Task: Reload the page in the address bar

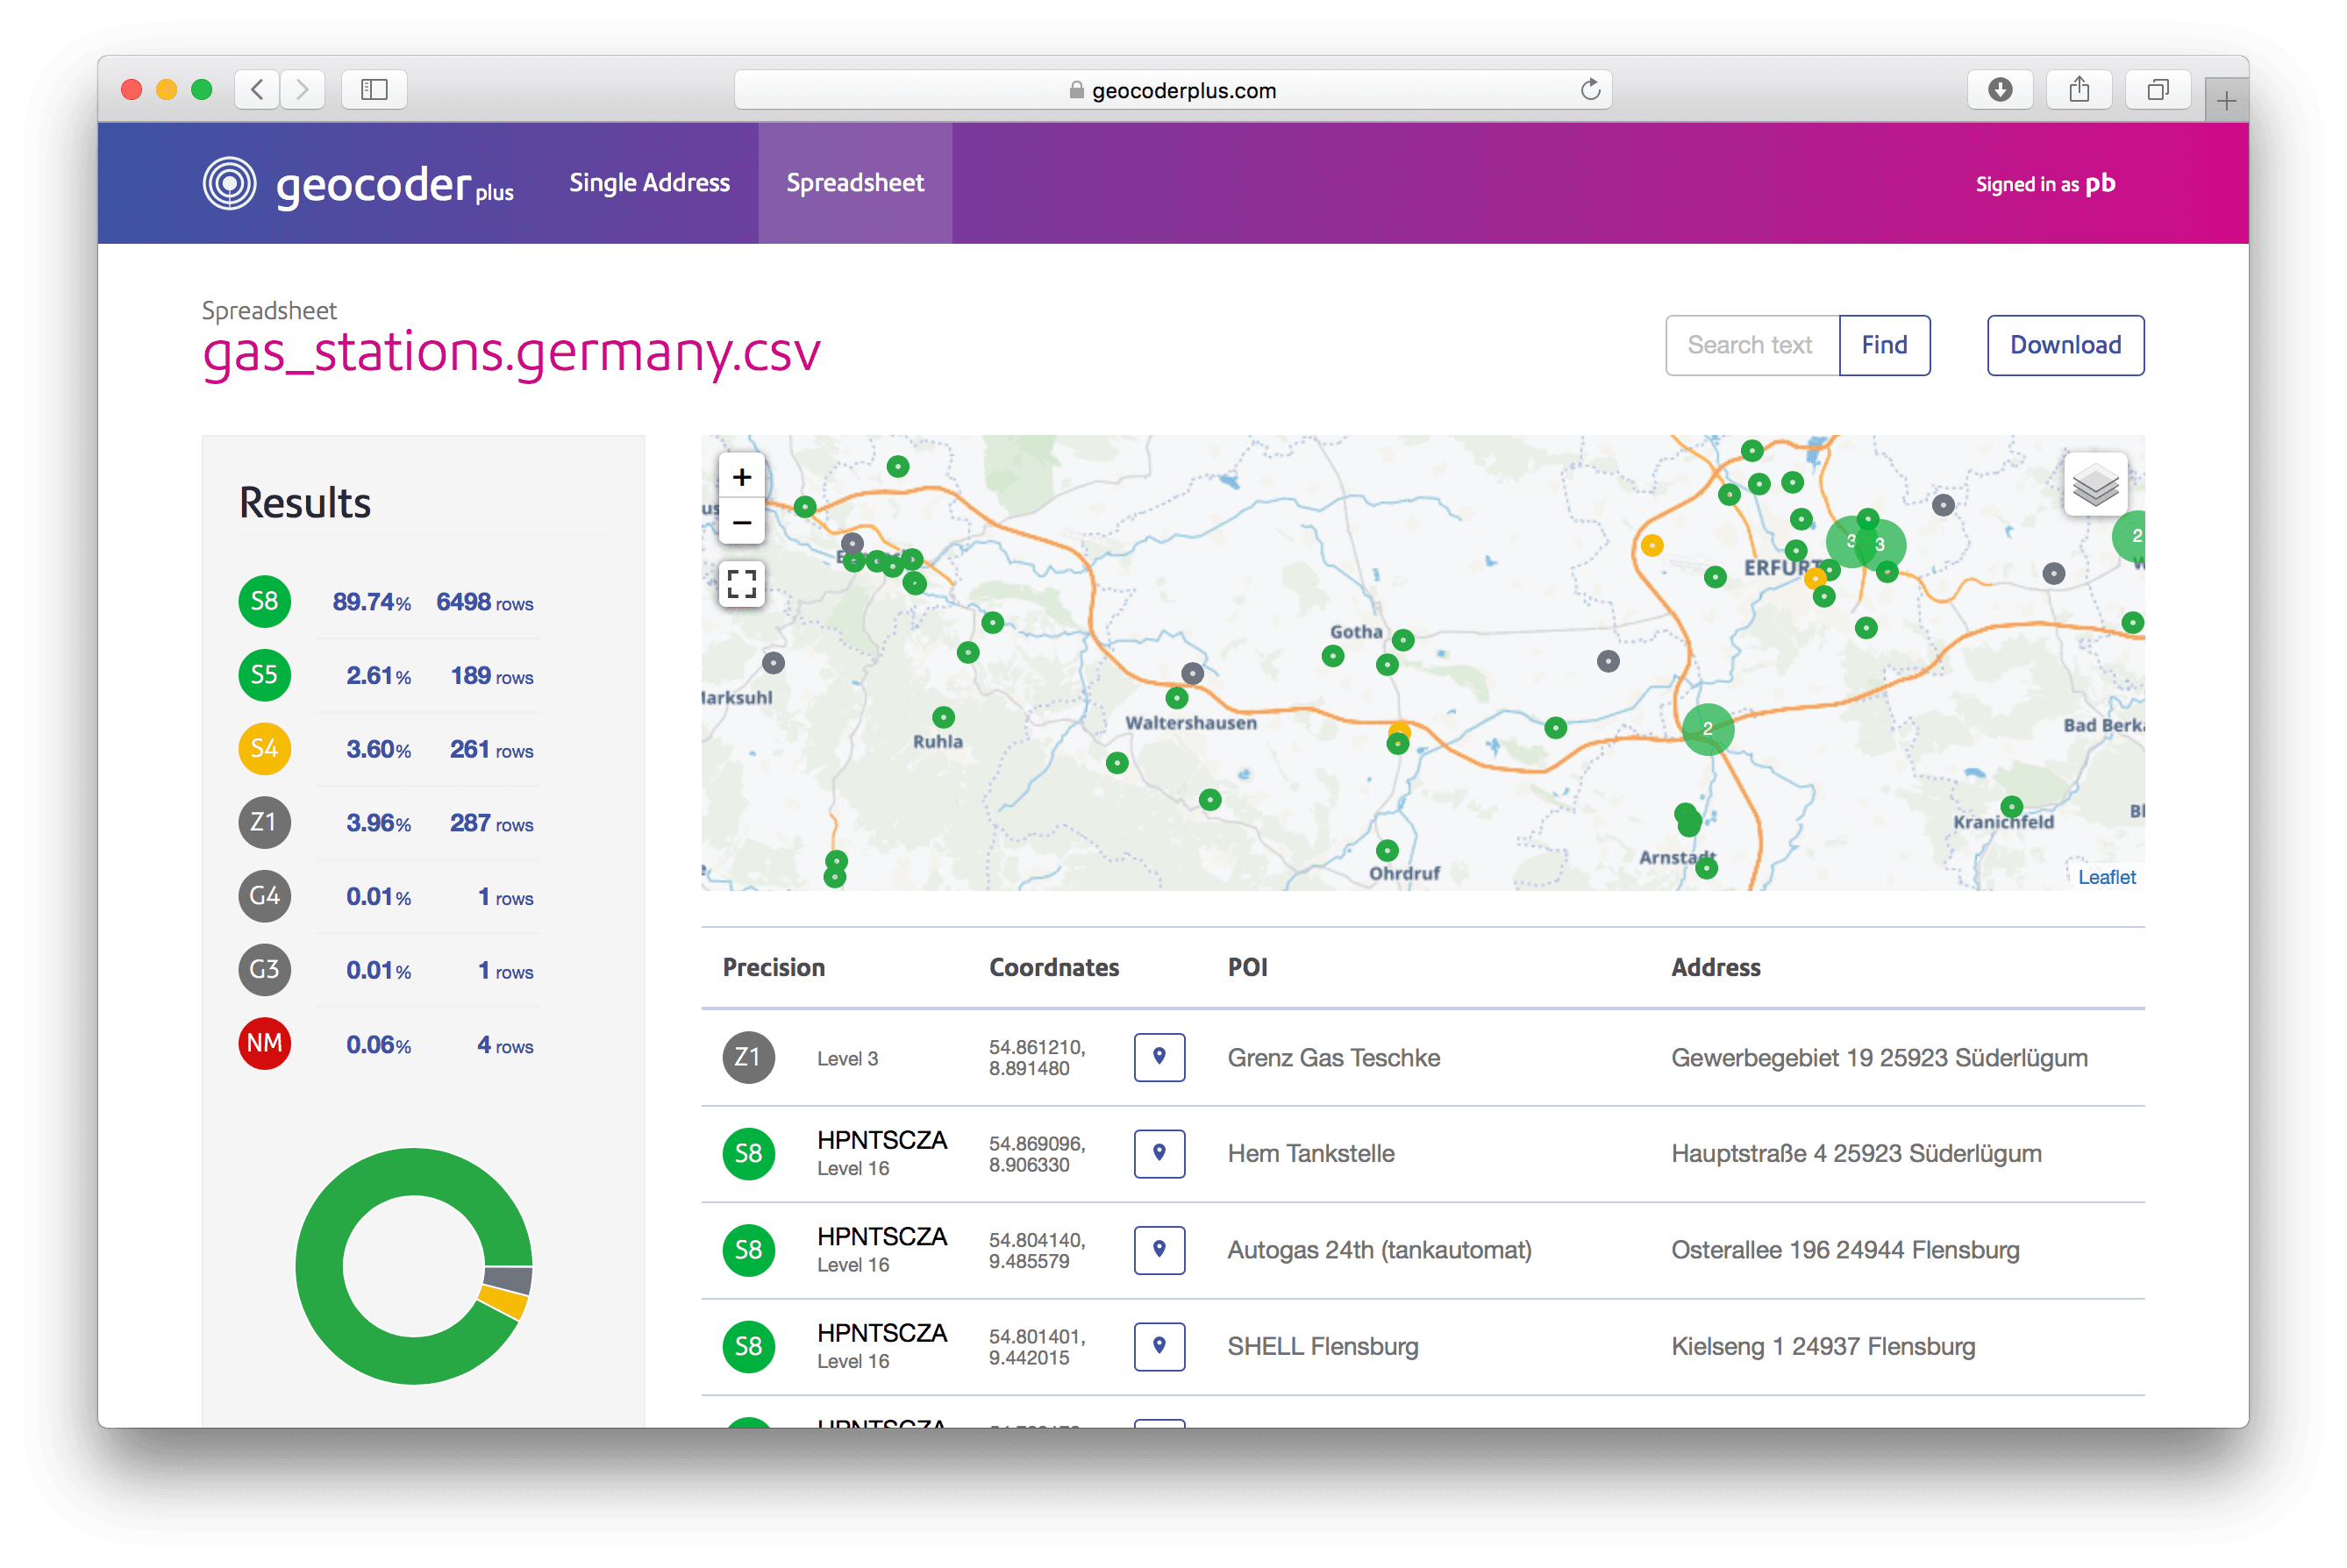Action: click(x=1590, y=90)
